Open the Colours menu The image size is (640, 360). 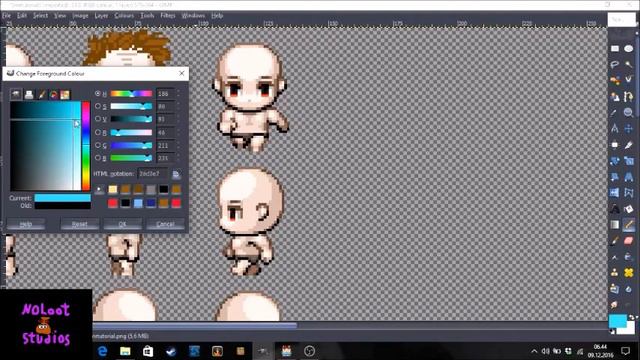click(124, 16)
